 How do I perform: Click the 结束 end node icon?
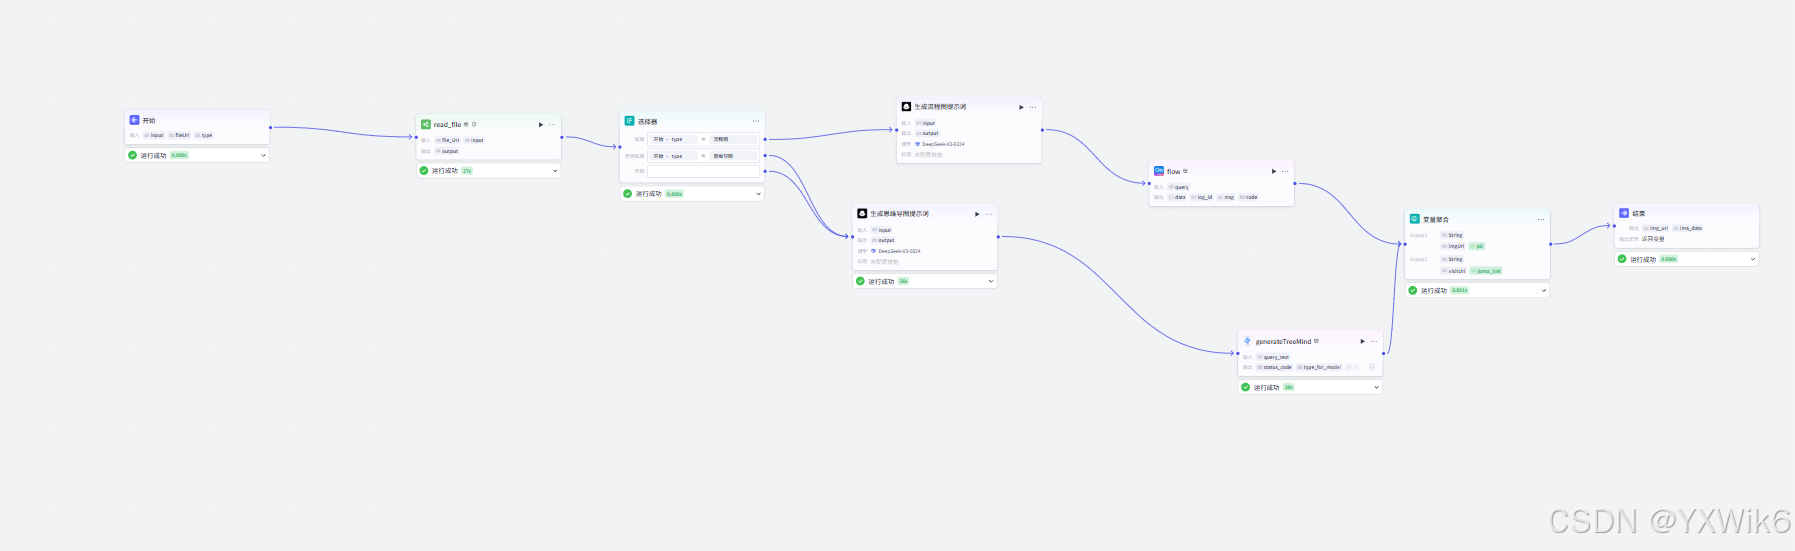(x=1624, y=213)
